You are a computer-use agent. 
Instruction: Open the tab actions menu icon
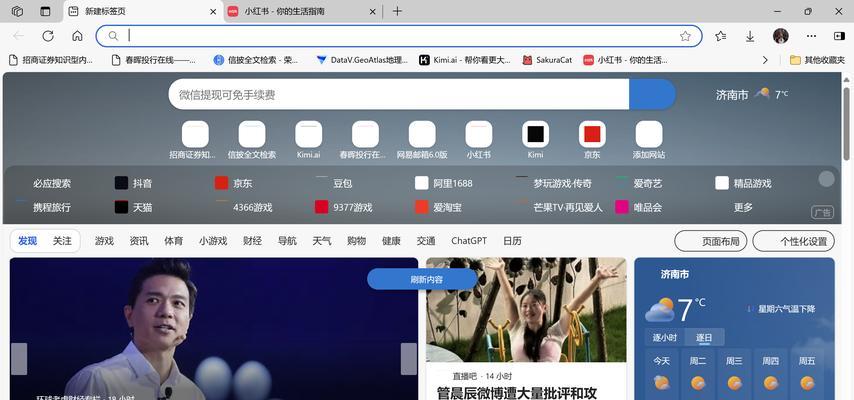coord(45,11)
